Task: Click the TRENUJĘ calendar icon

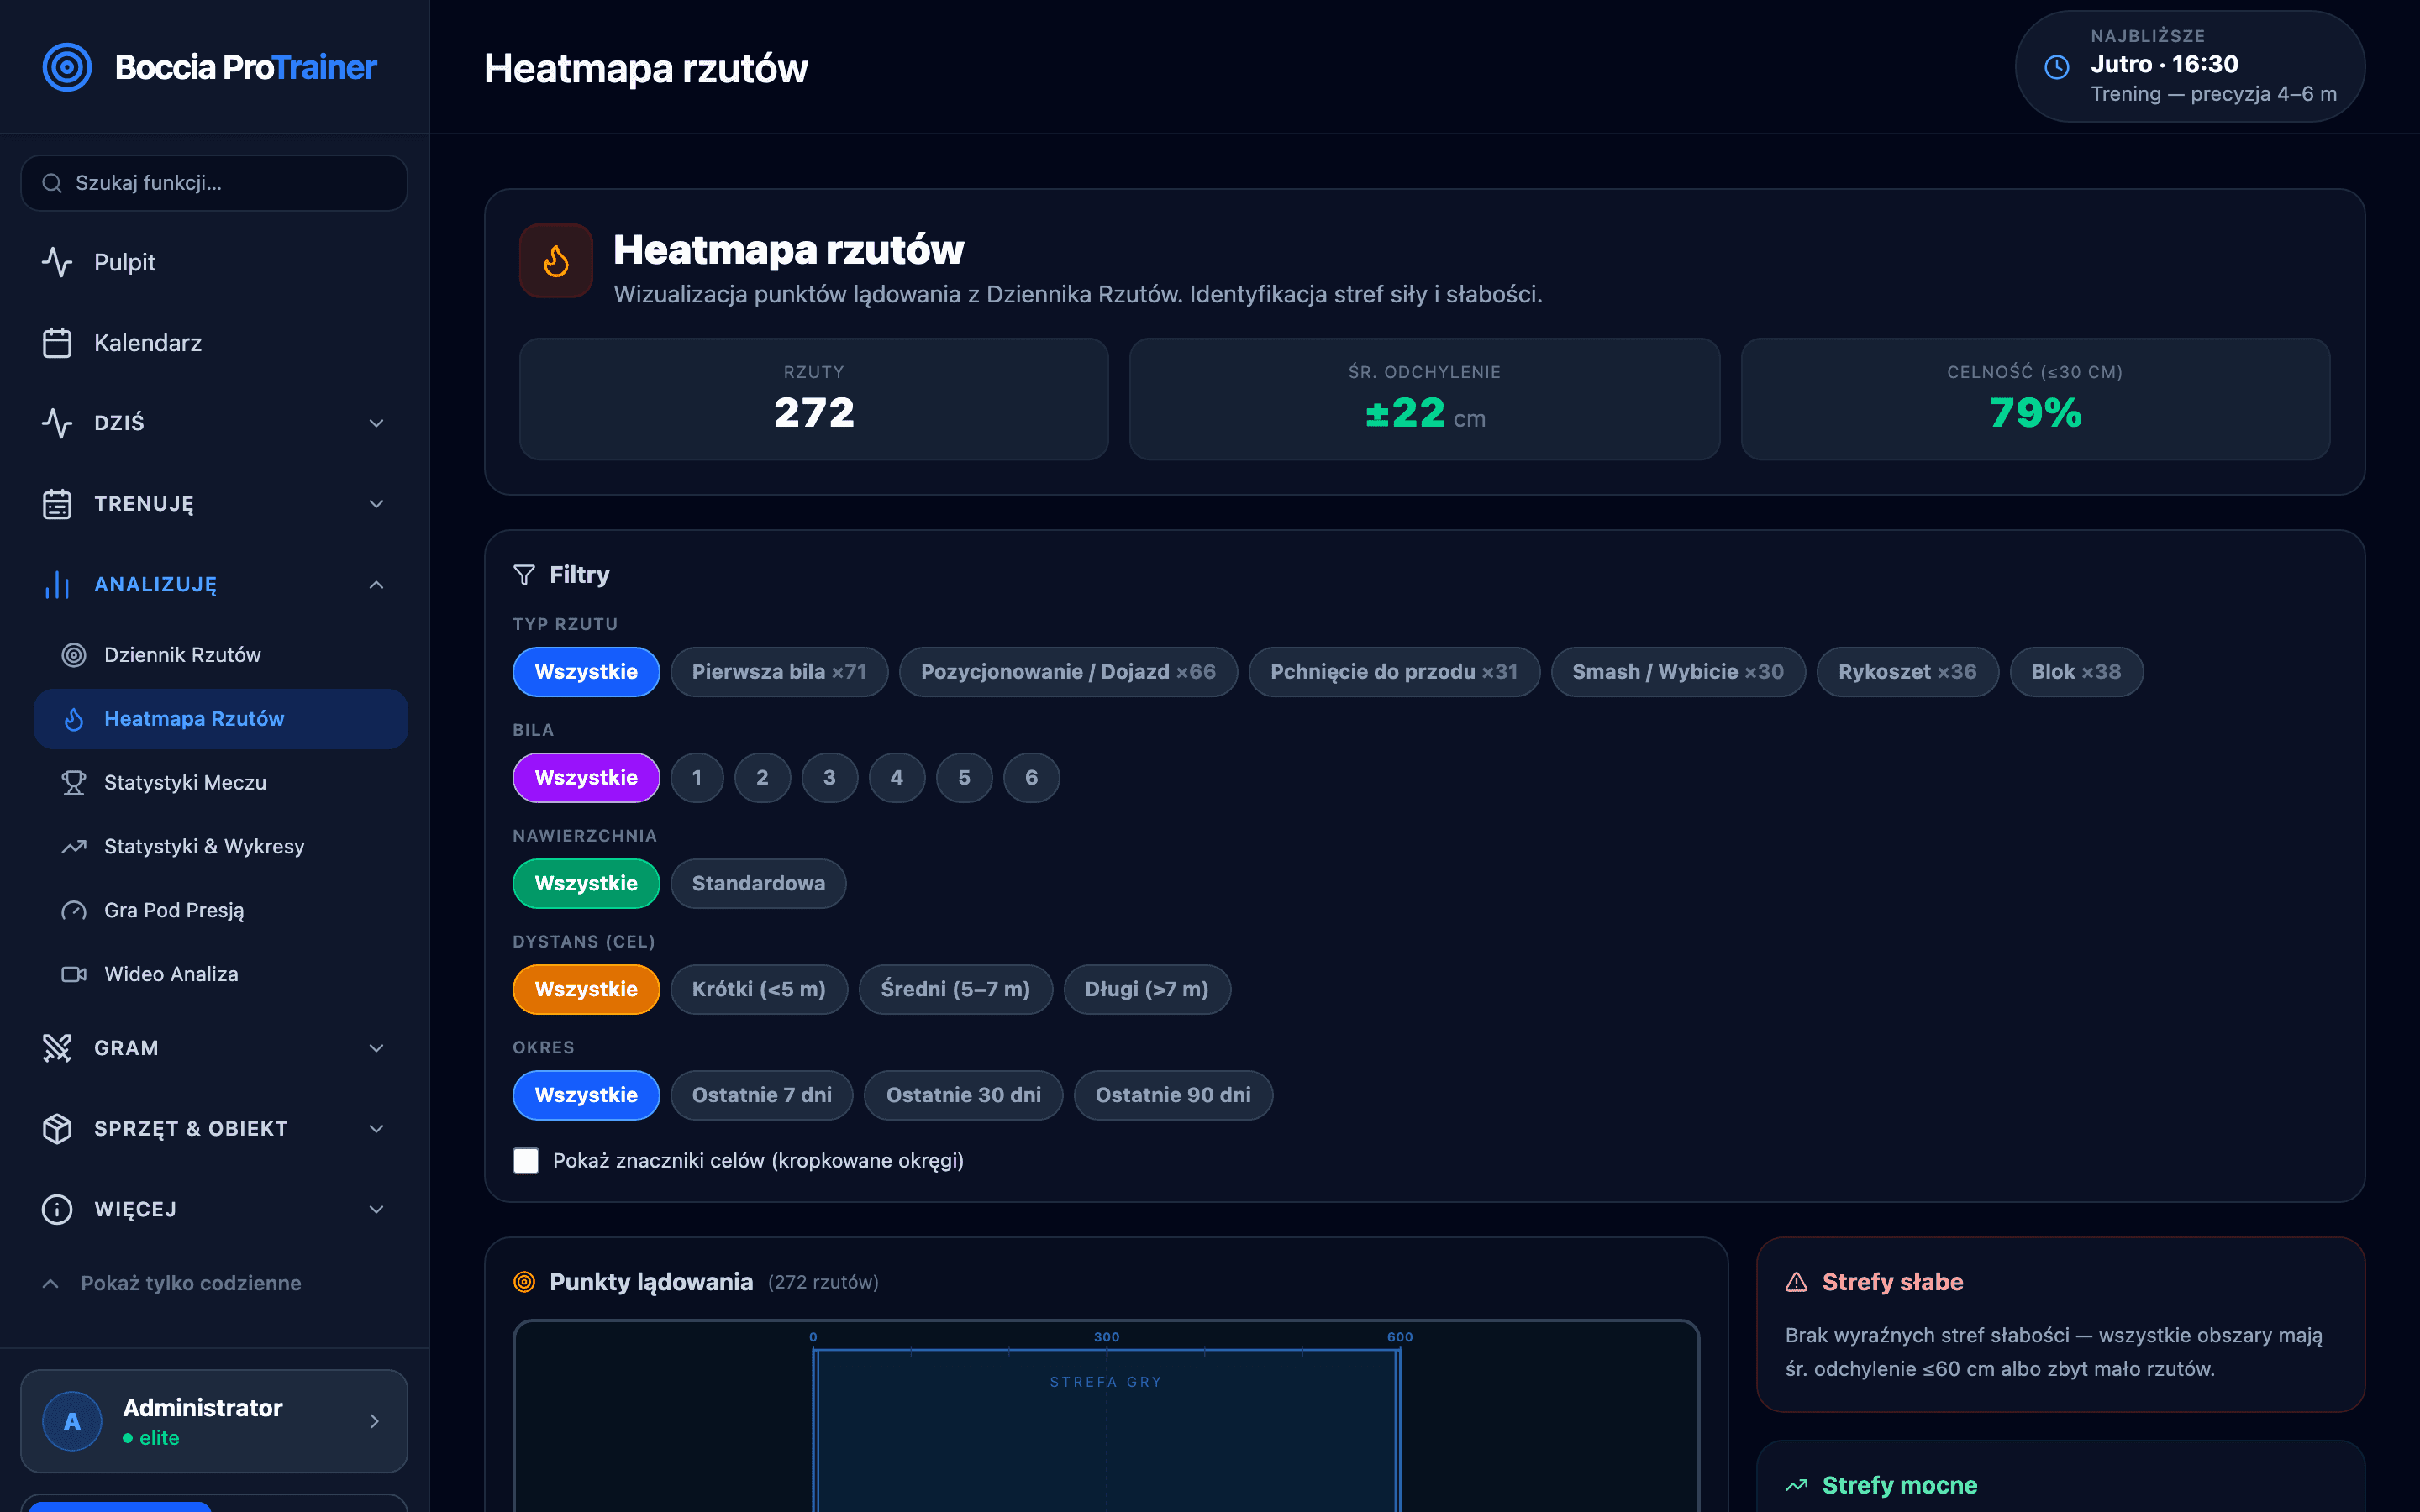Action: (57, 504)
